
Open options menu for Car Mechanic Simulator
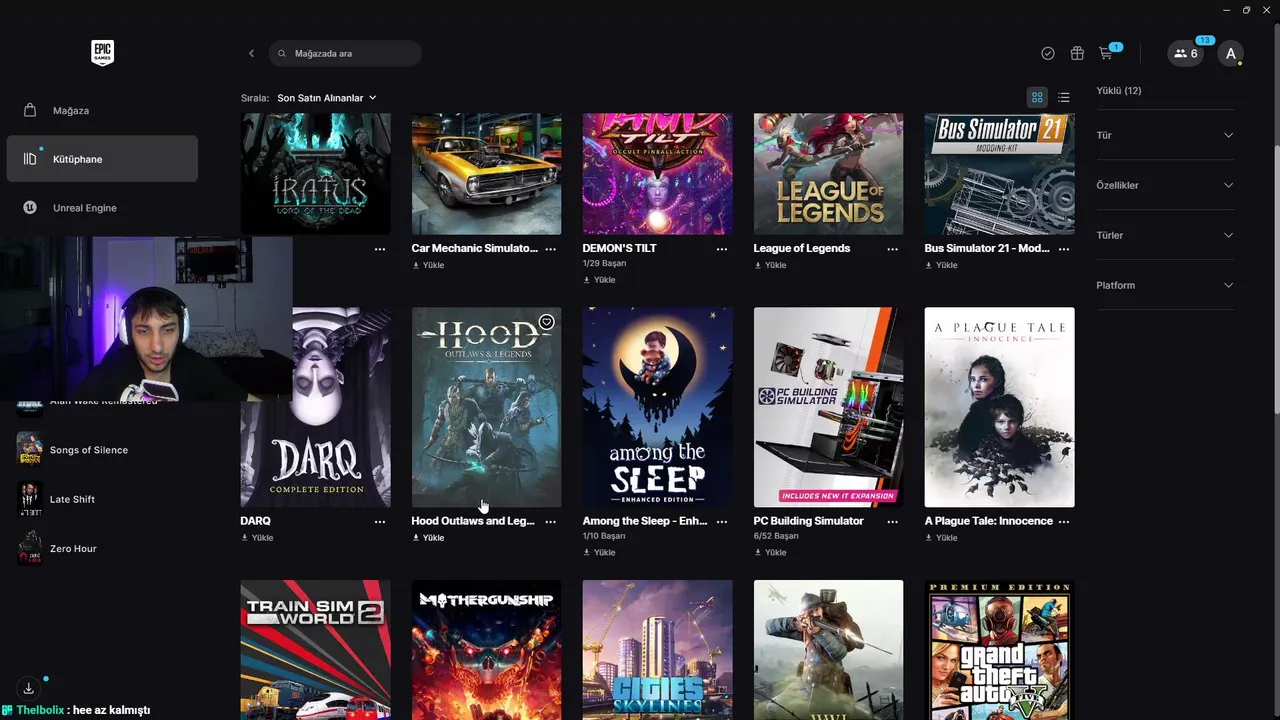pyautogui.click(x=551, y=249)
